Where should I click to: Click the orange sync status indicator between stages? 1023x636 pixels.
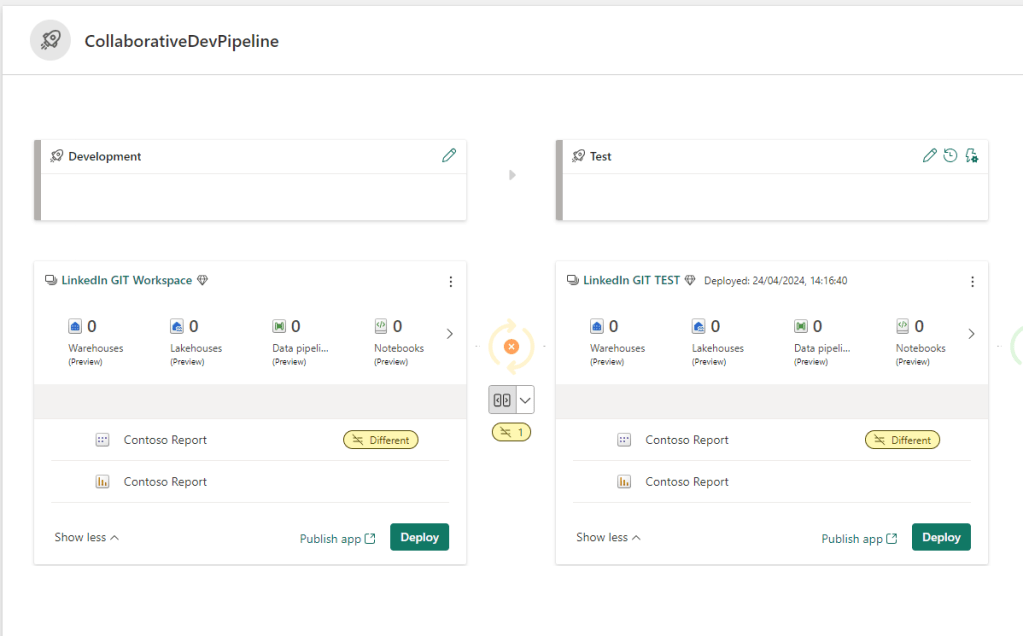tap(511, 347)
